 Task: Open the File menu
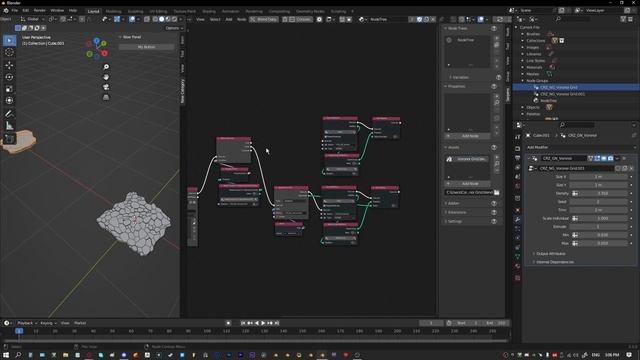tap(15, 11)
